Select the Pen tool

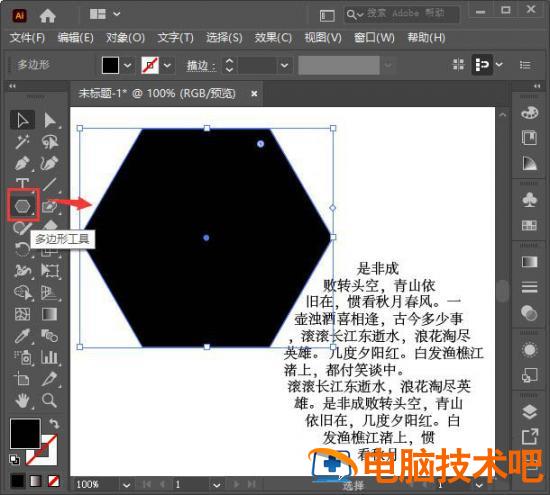coord(22,163)
